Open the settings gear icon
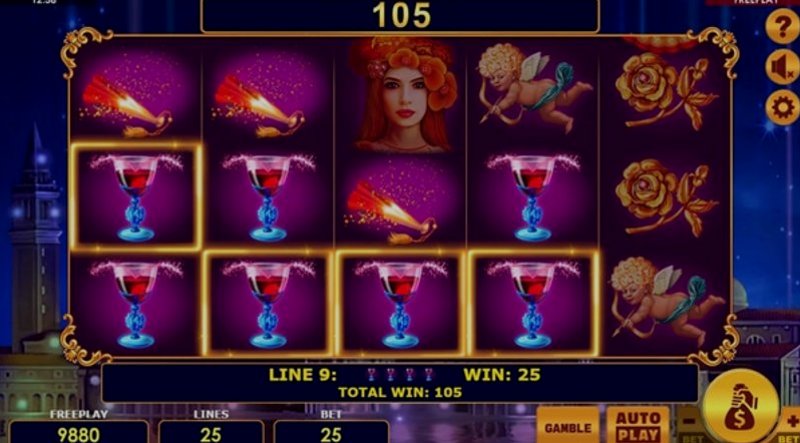800x443 pixels. (782, 108)
